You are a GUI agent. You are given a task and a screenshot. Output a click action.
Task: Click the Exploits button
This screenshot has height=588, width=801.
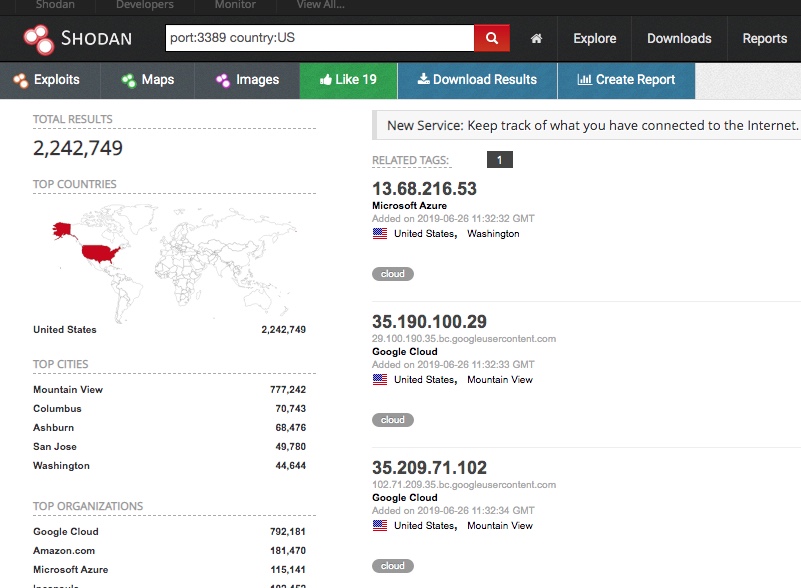pyautogui.click(x=50, y=80)
